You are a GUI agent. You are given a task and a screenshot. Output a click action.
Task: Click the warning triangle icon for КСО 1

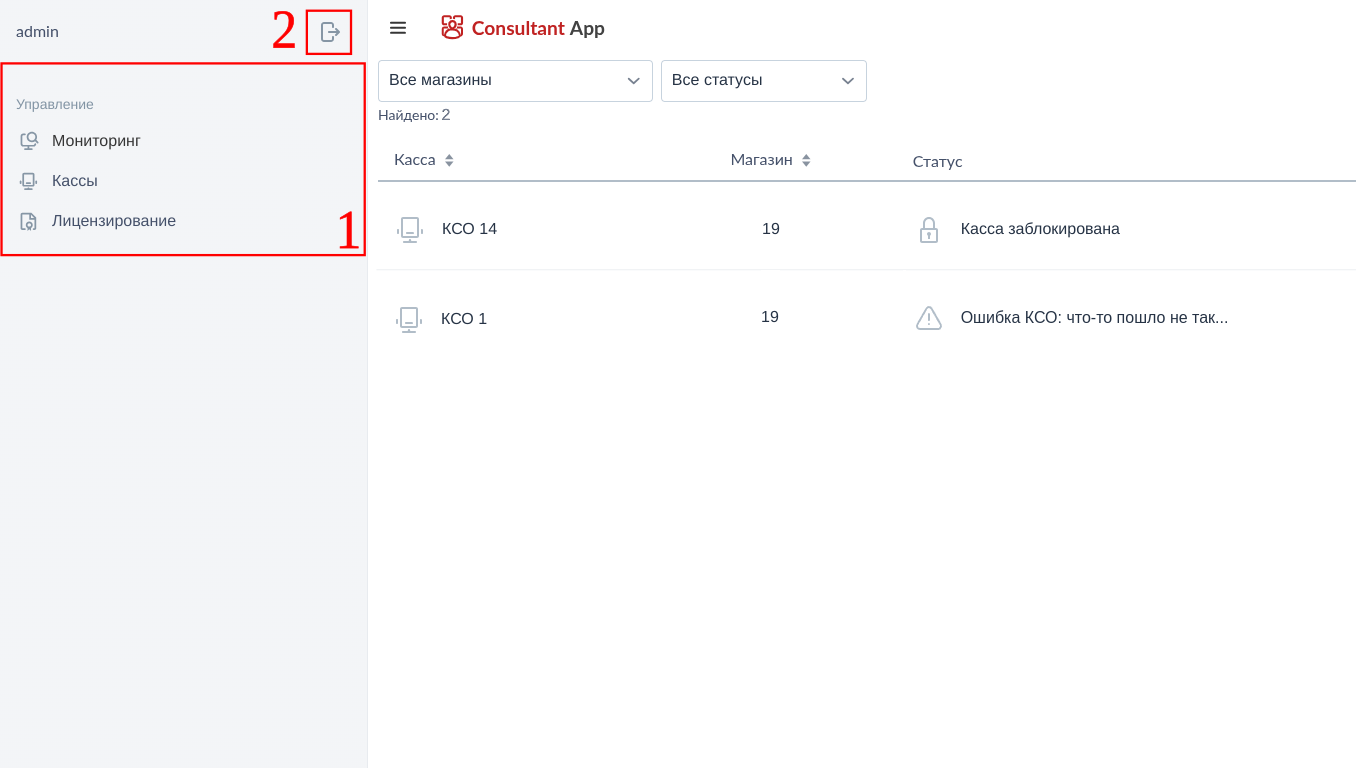click(929, 318)
